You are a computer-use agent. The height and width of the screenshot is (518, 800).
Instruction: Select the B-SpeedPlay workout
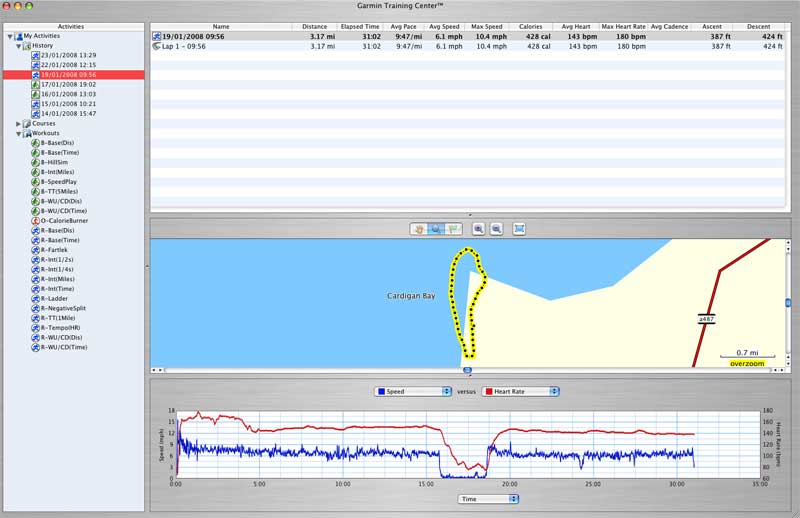(x=59, y=182)
